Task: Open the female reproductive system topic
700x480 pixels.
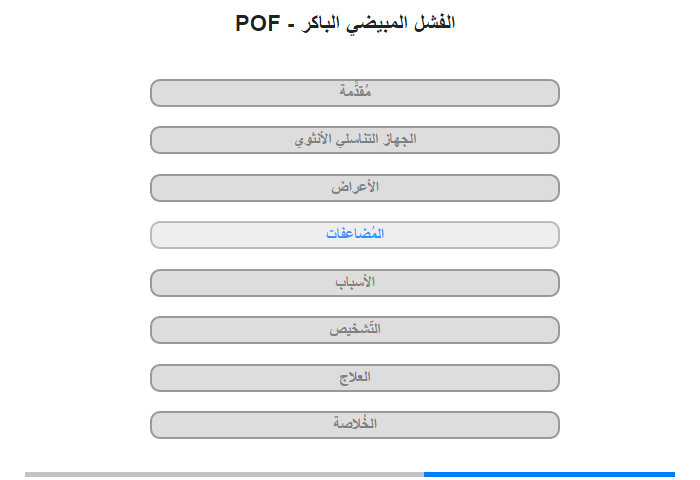Action: coord(355,140)
